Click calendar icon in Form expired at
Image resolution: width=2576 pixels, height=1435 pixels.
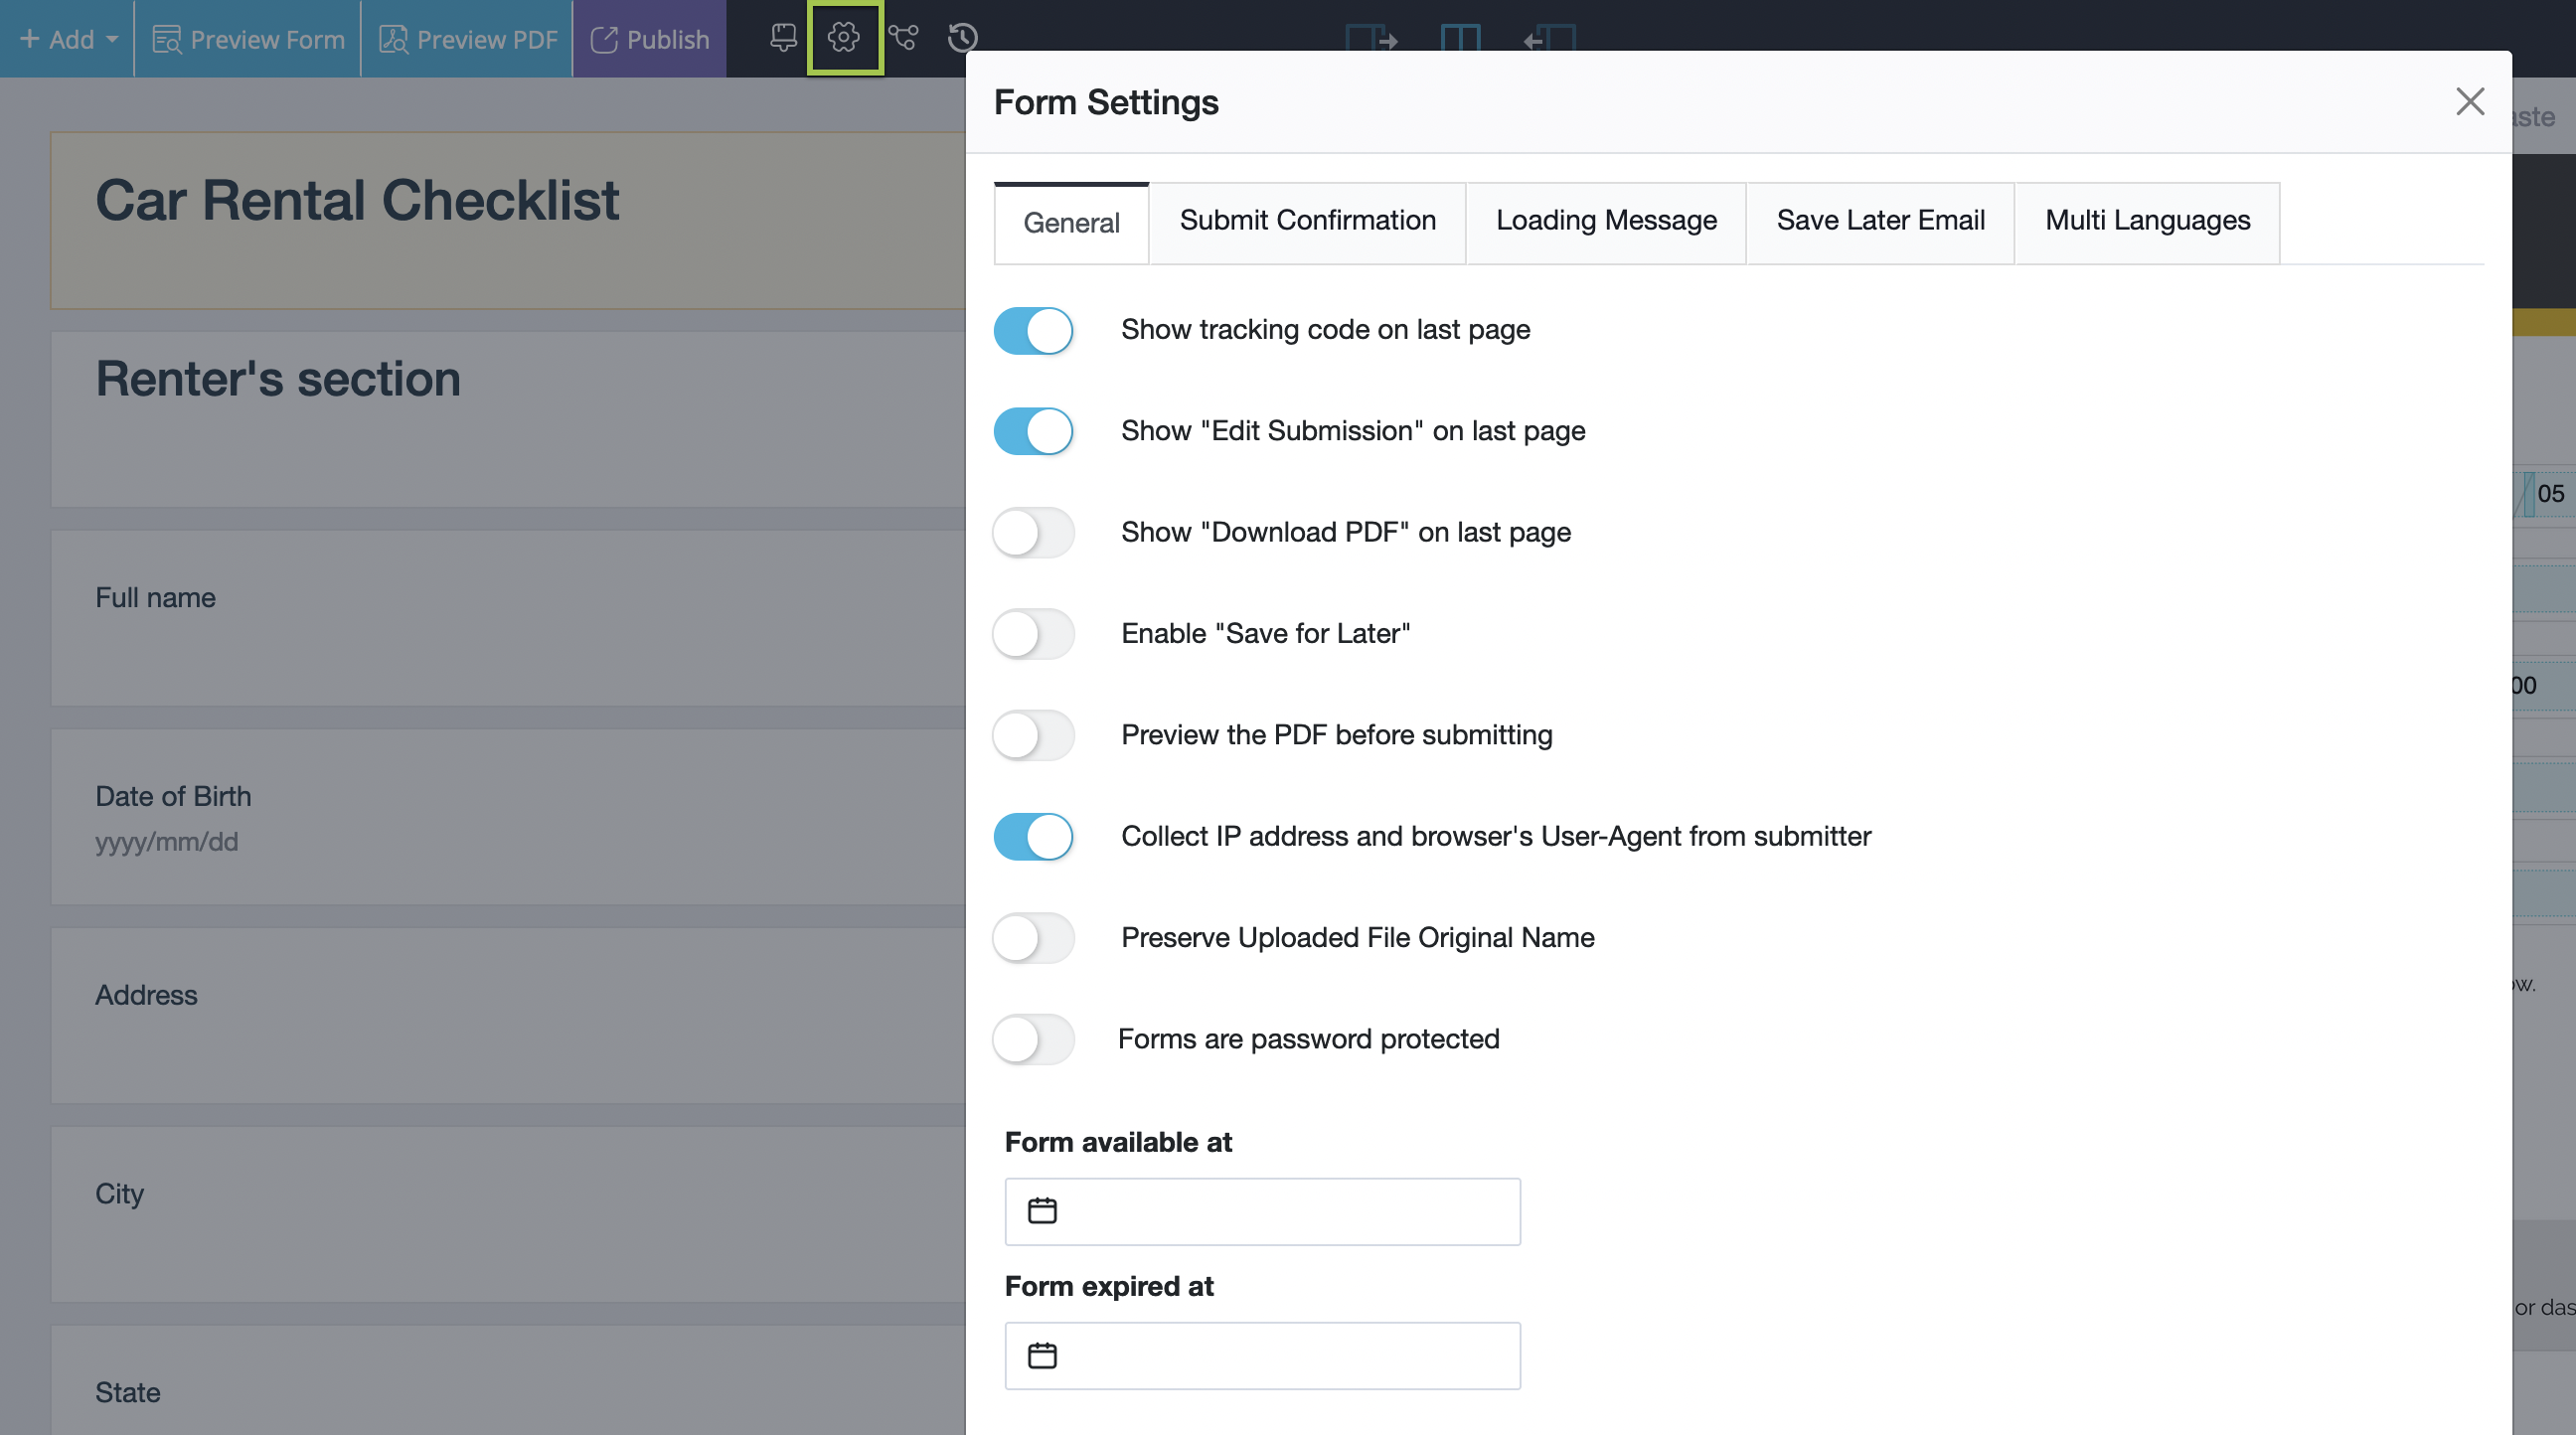(x=1042, y=1355)
